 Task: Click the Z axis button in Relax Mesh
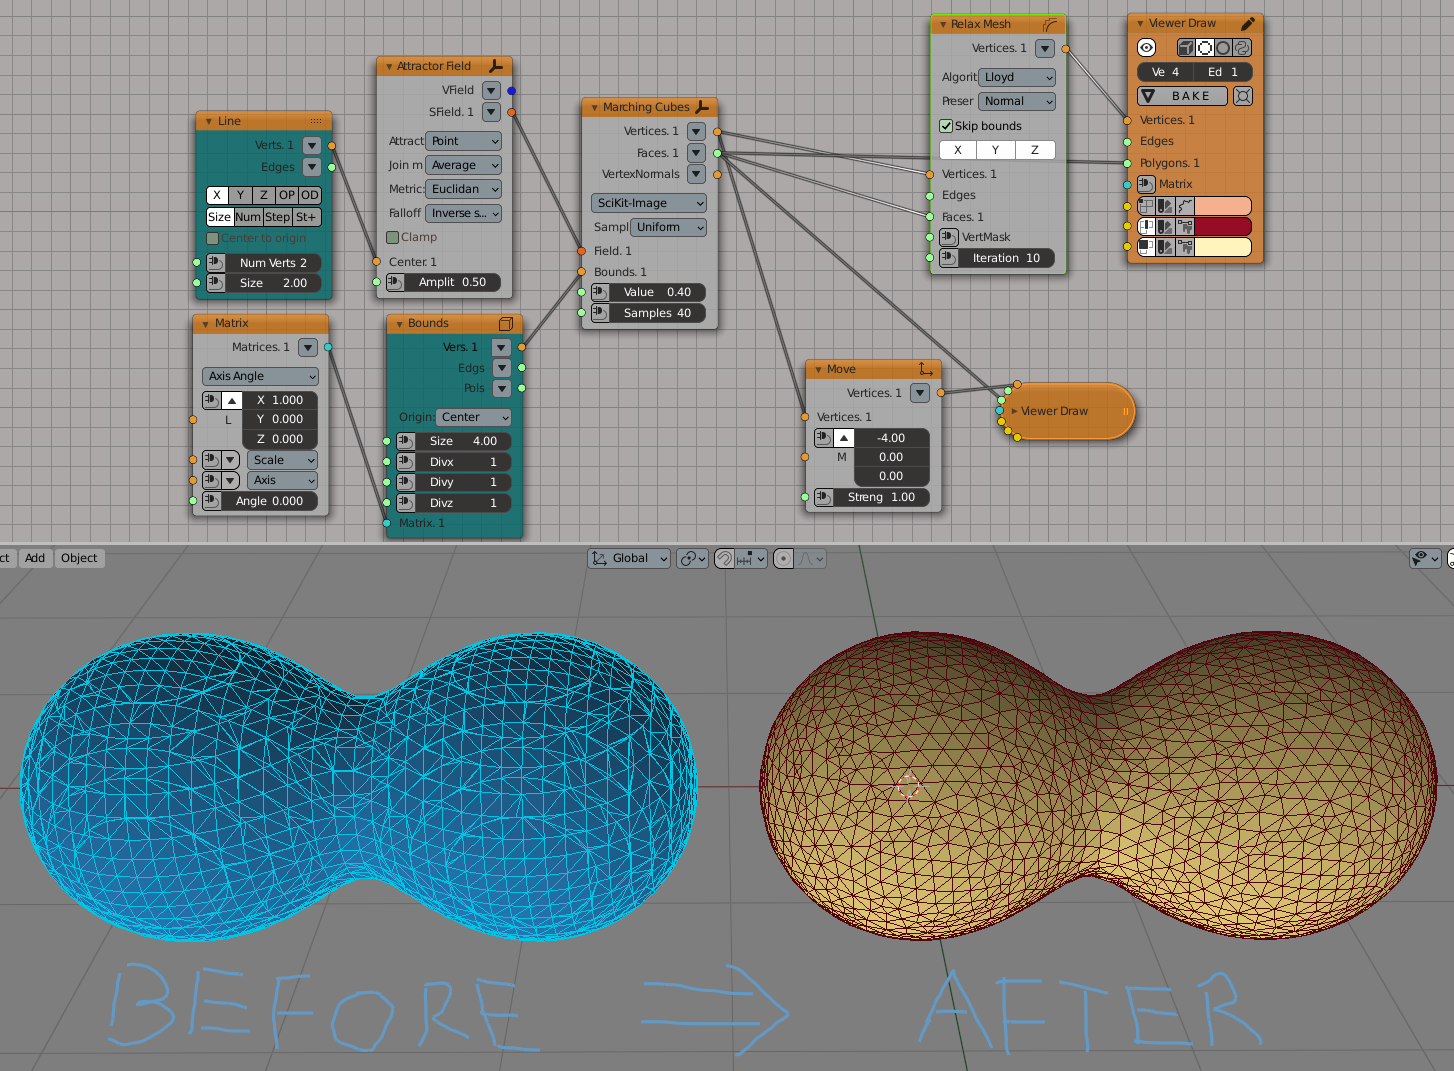tap(1034, 150)
